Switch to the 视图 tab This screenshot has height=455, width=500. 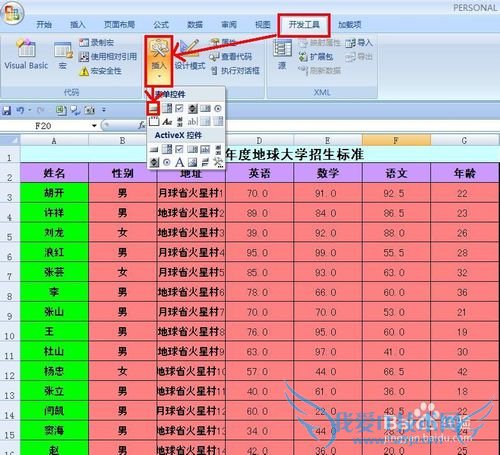263,24
